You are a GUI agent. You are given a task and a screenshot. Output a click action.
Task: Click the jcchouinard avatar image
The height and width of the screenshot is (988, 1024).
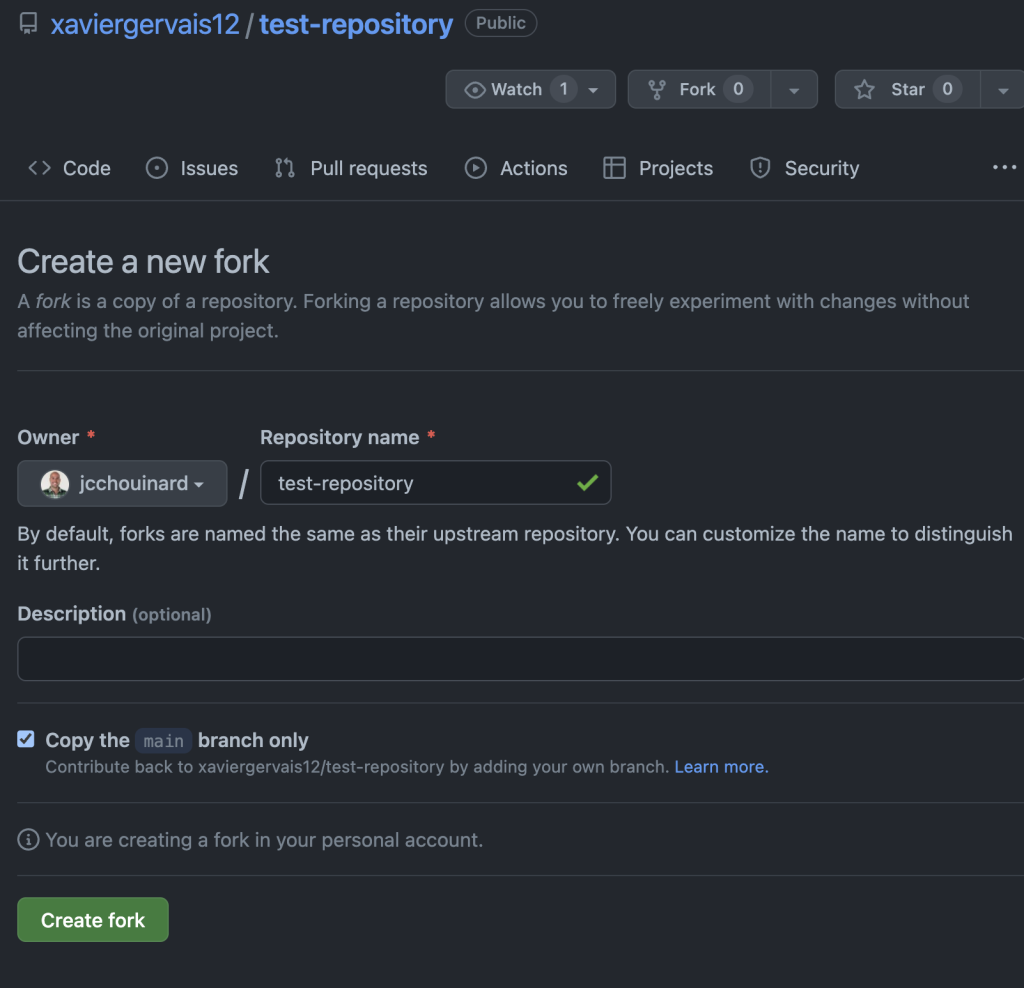55,484
